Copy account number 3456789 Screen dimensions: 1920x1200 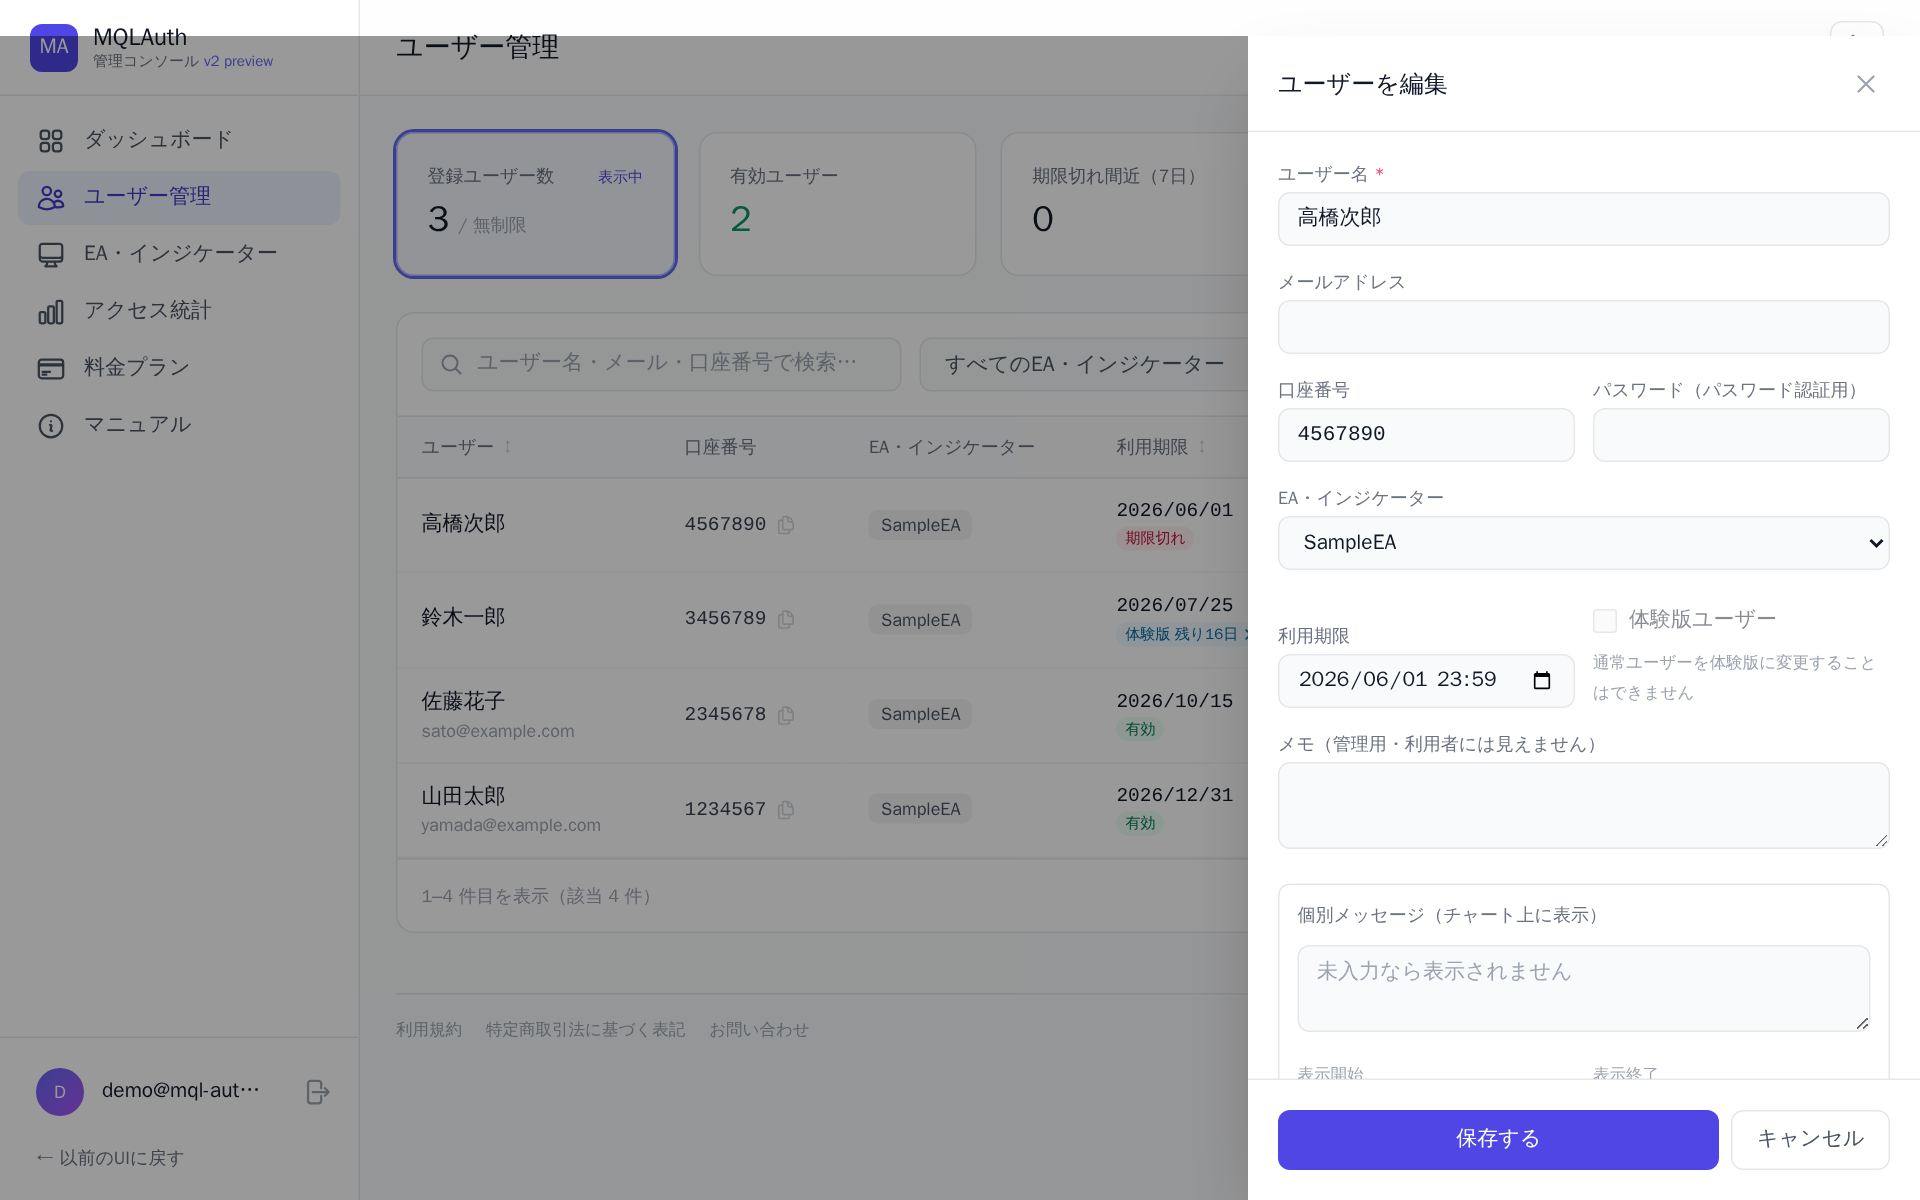tap(786, 619)
